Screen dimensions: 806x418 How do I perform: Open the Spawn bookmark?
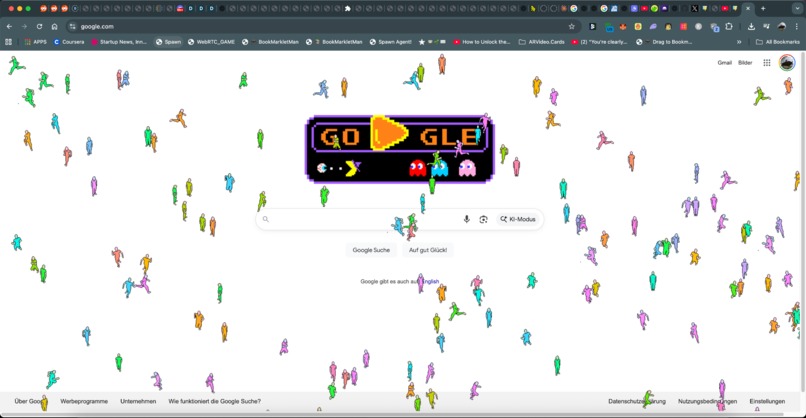click(169, 42)
